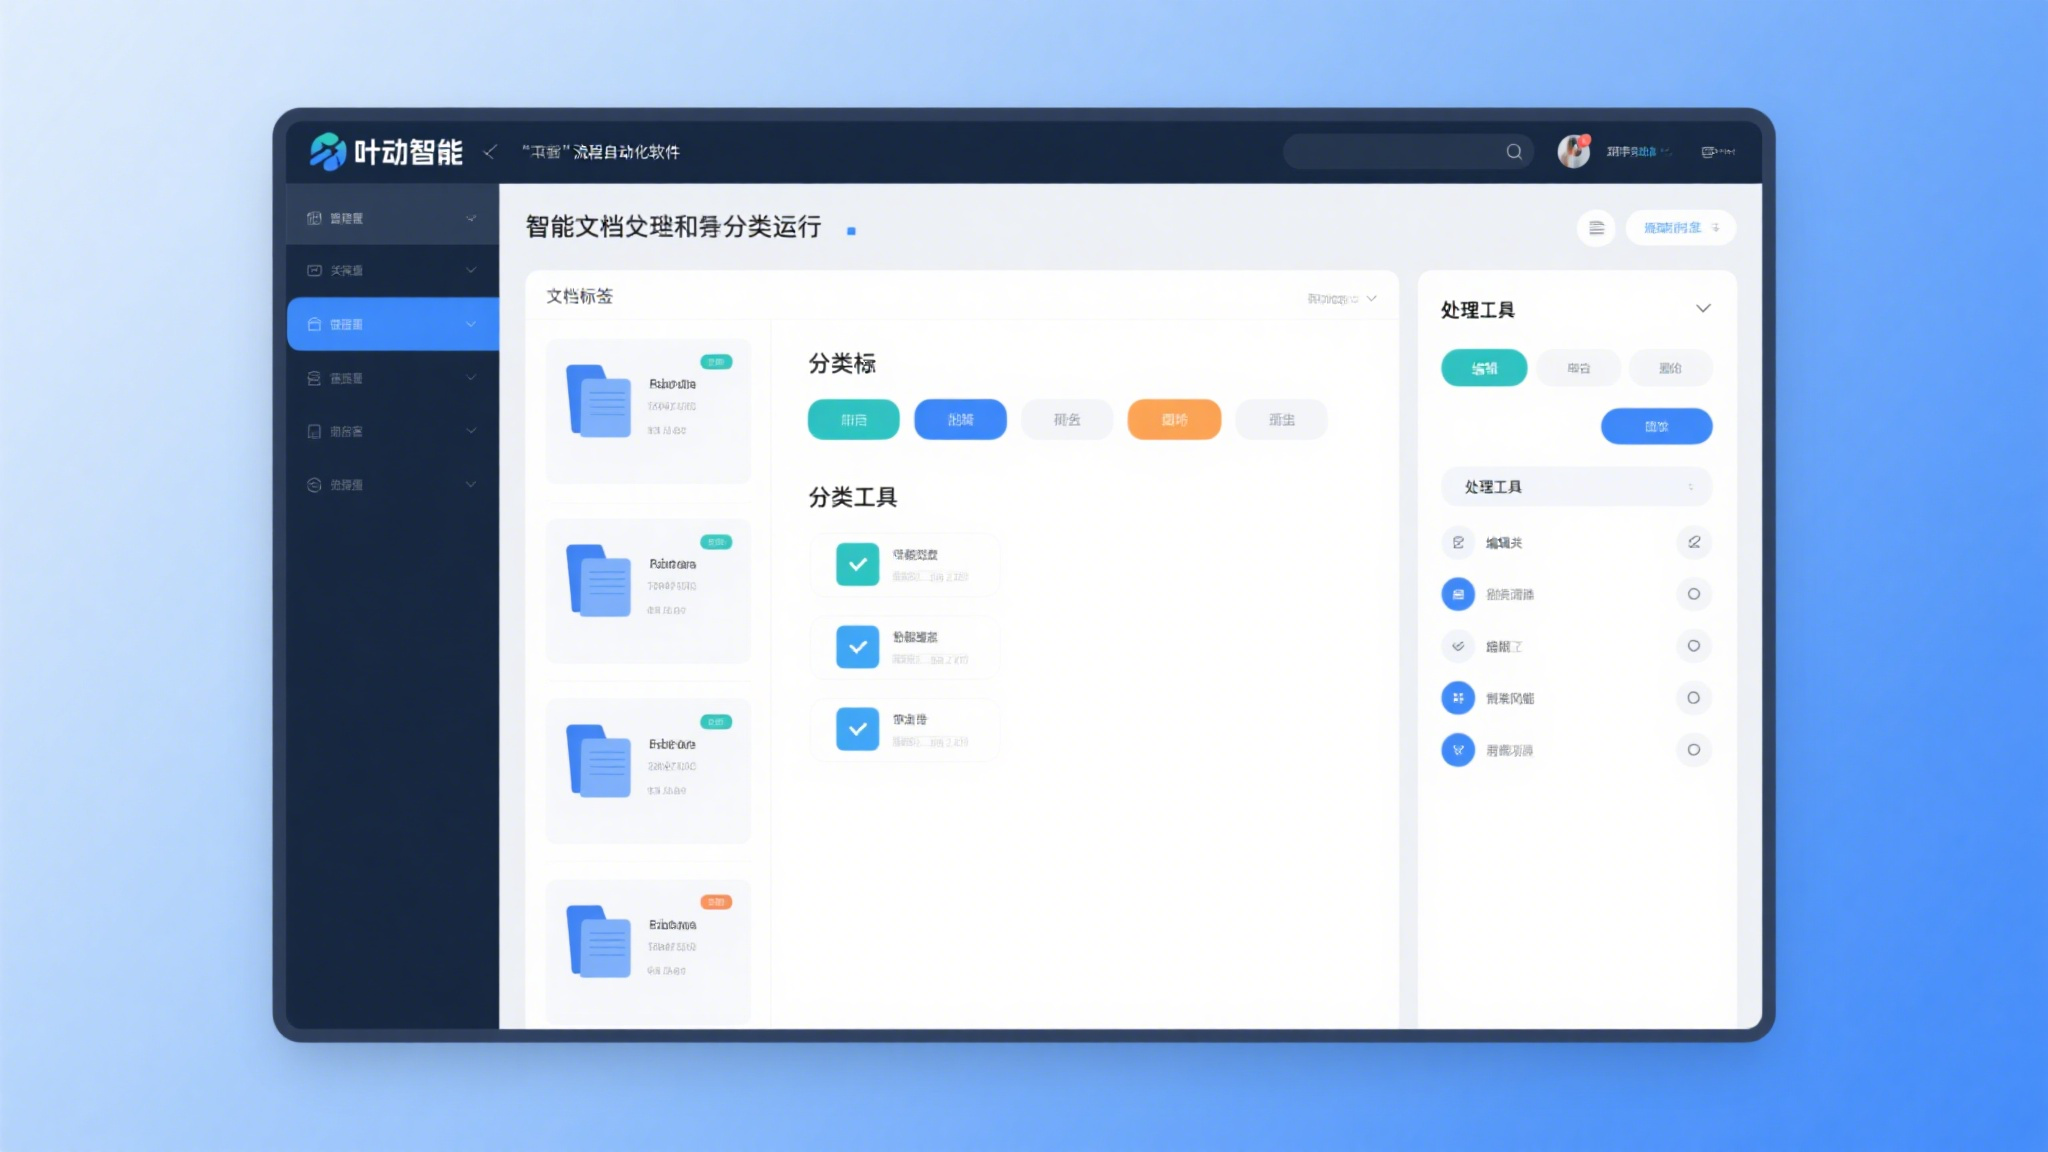Click the sidebar collapse arrow next to the logo
This screenshot has width=2048, height=1152.
(489, 152)
